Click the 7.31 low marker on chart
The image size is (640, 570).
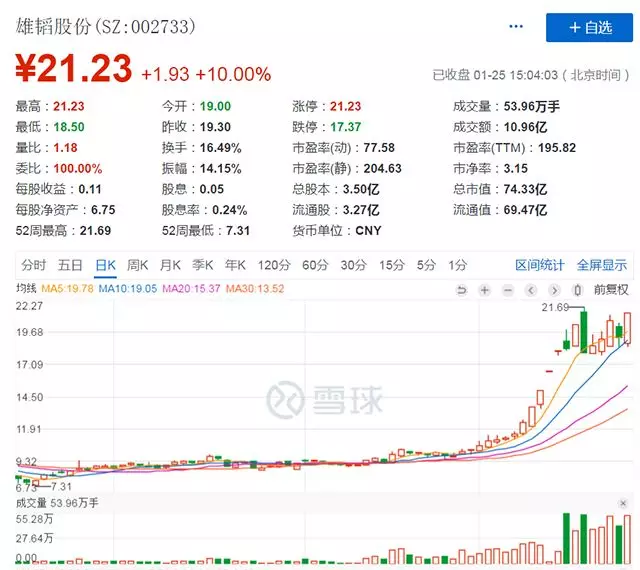tap(61, 486)
